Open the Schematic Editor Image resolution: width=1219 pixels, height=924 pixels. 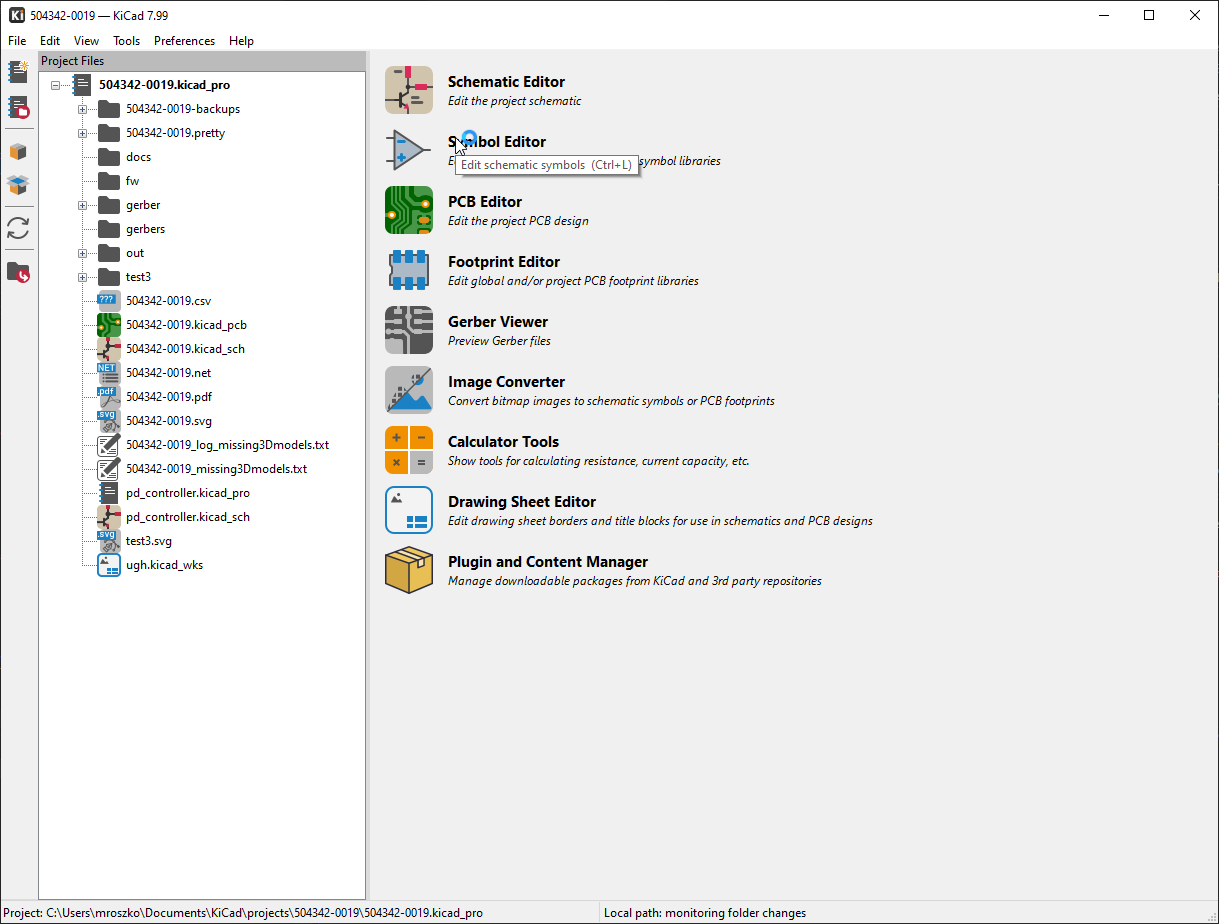click(506, 81)
